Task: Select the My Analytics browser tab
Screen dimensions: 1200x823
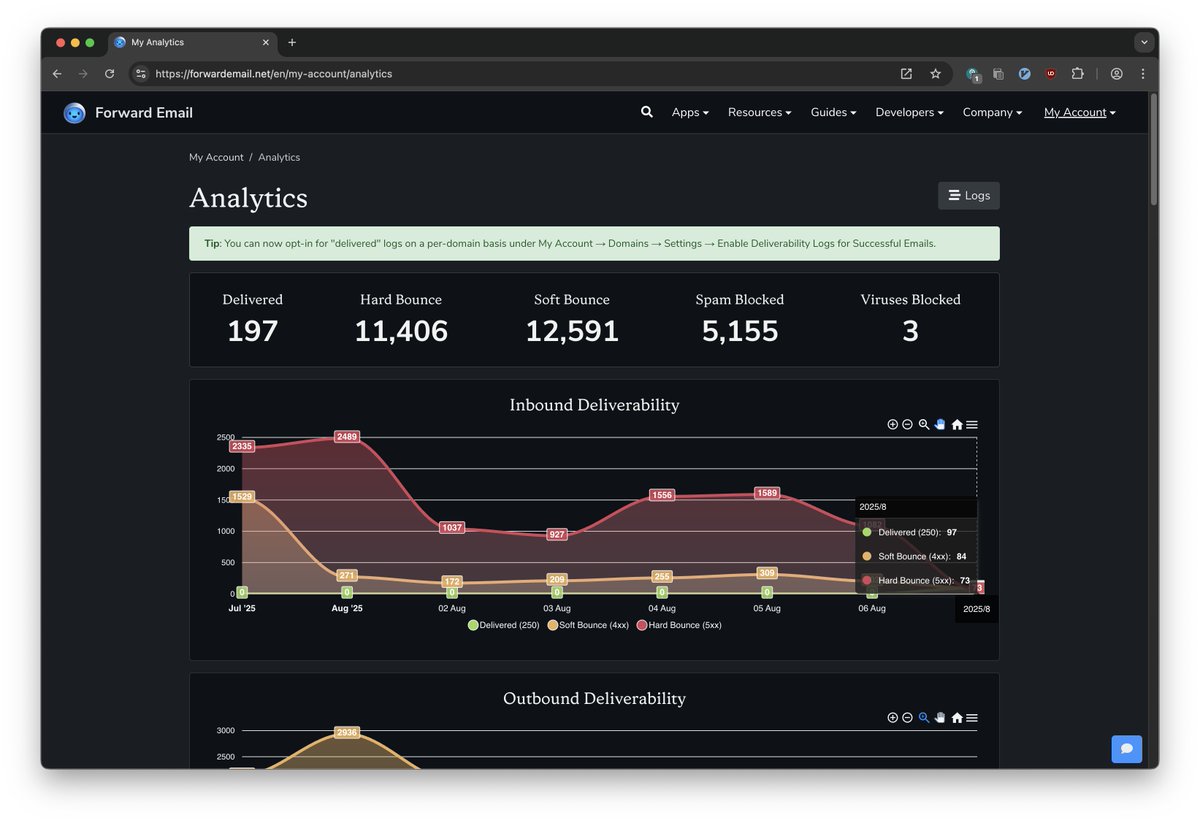Action: click(x=192, y=42)
